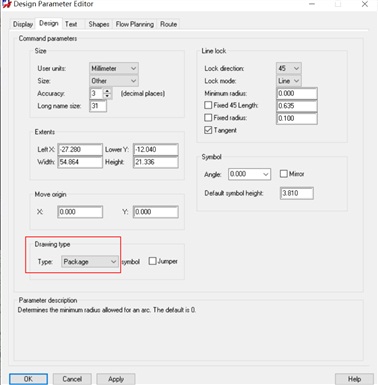Click the OK button
378x385 pixels.
pos(28,379)
